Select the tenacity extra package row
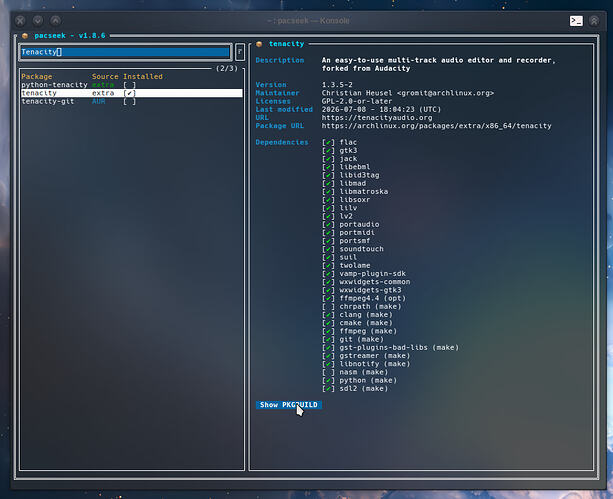Image resolution: width=613 pixels, height=499 pixels. point(132,93)
